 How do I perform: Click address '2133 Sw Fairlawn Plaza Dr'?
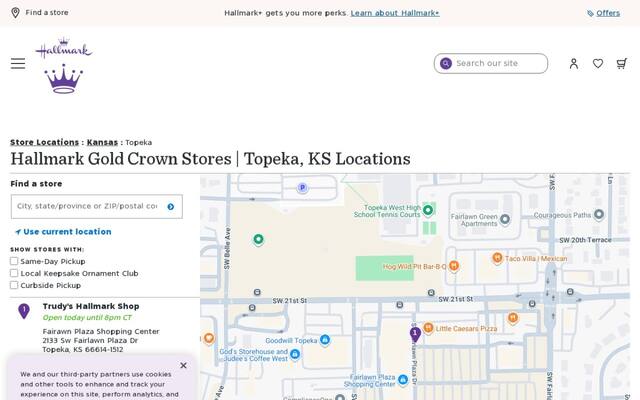[x=90, y=340]
